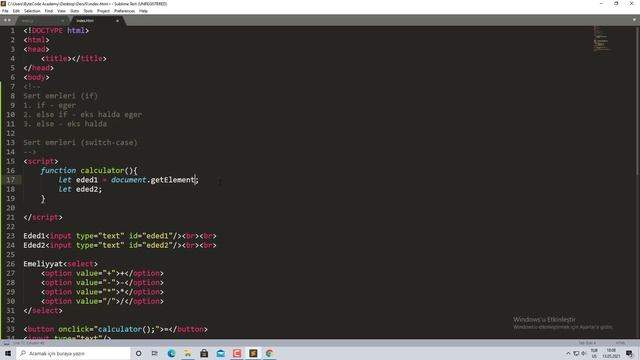The width and height of the screenshot is (640, 360).
Task: Click the opening script tag on line 15
Action: click(x=41, y=161)
